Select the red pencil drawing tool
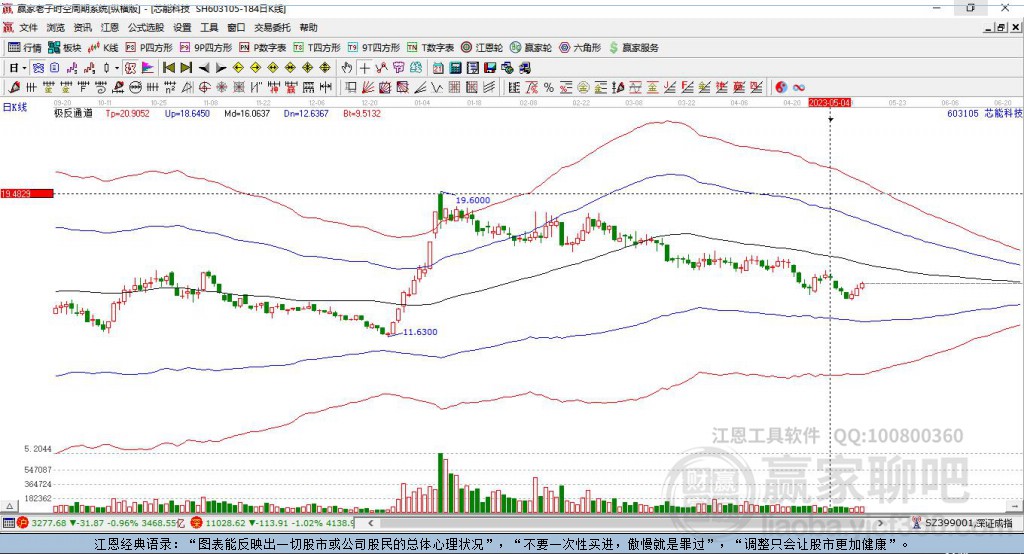This screenshot has width=1024, height=554. pos(14,88)
